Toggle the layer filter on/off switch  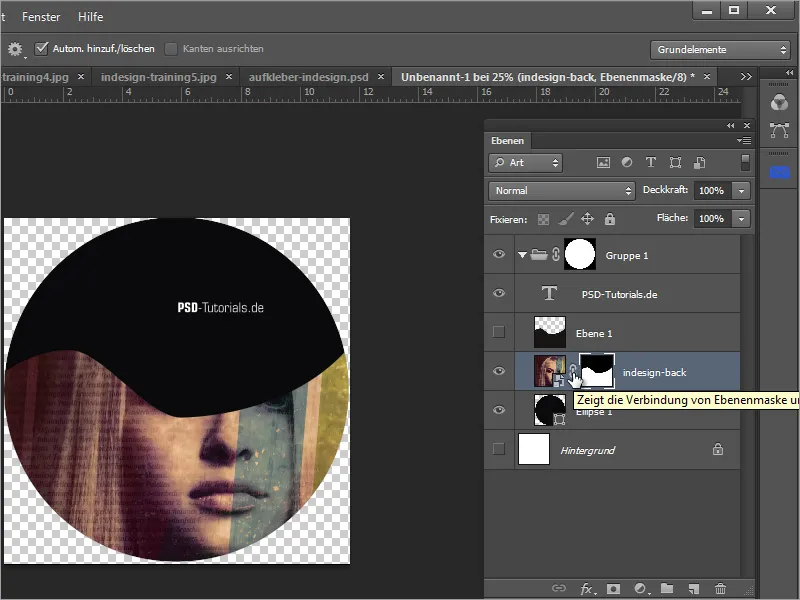745,163
